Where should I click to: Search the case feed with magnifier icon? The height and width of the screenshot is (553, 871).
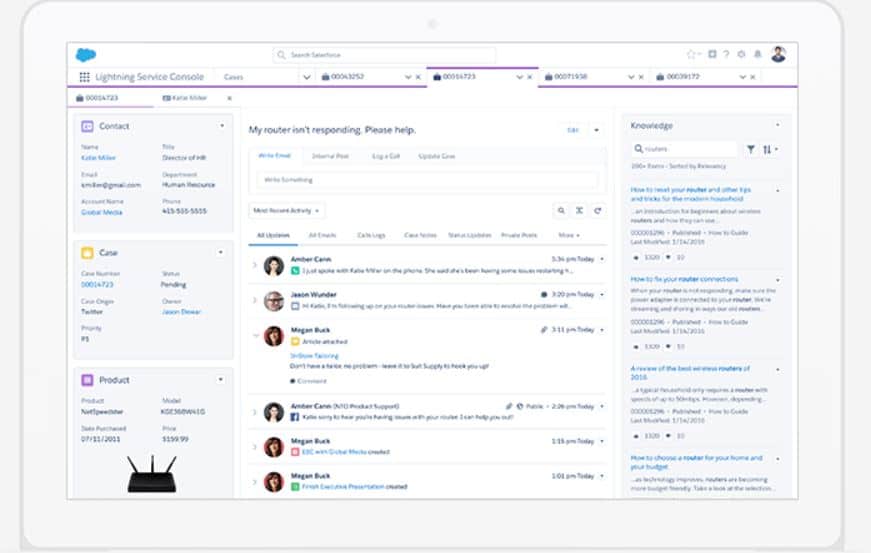(x=561, y=210)
